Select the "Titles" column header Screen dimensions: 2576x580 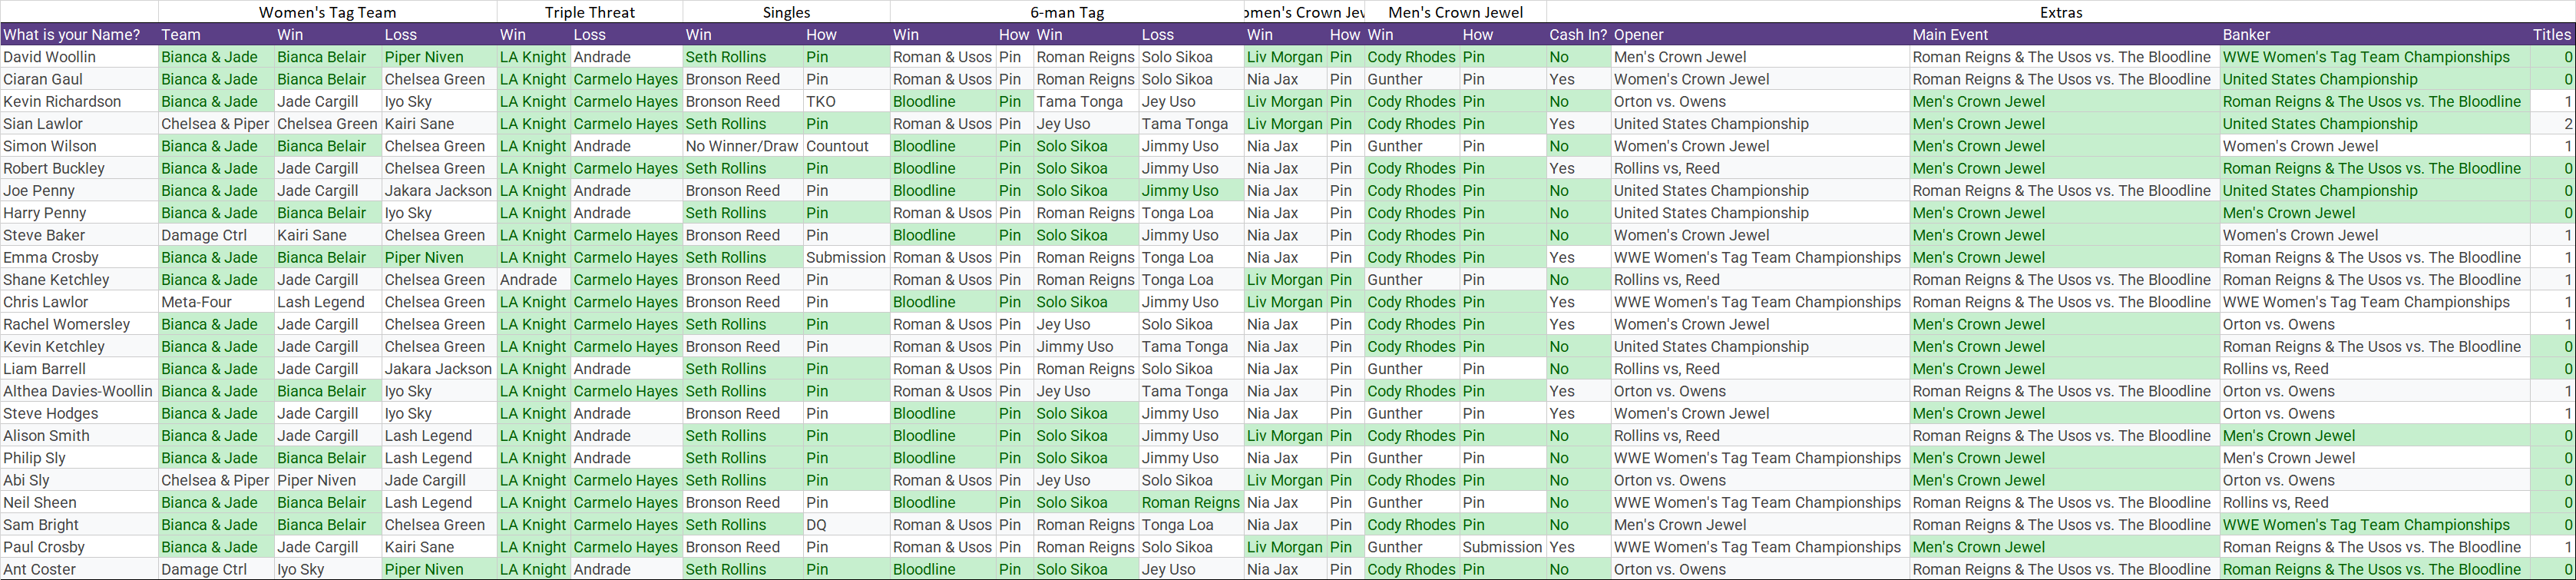click(x=2551, y=35)
